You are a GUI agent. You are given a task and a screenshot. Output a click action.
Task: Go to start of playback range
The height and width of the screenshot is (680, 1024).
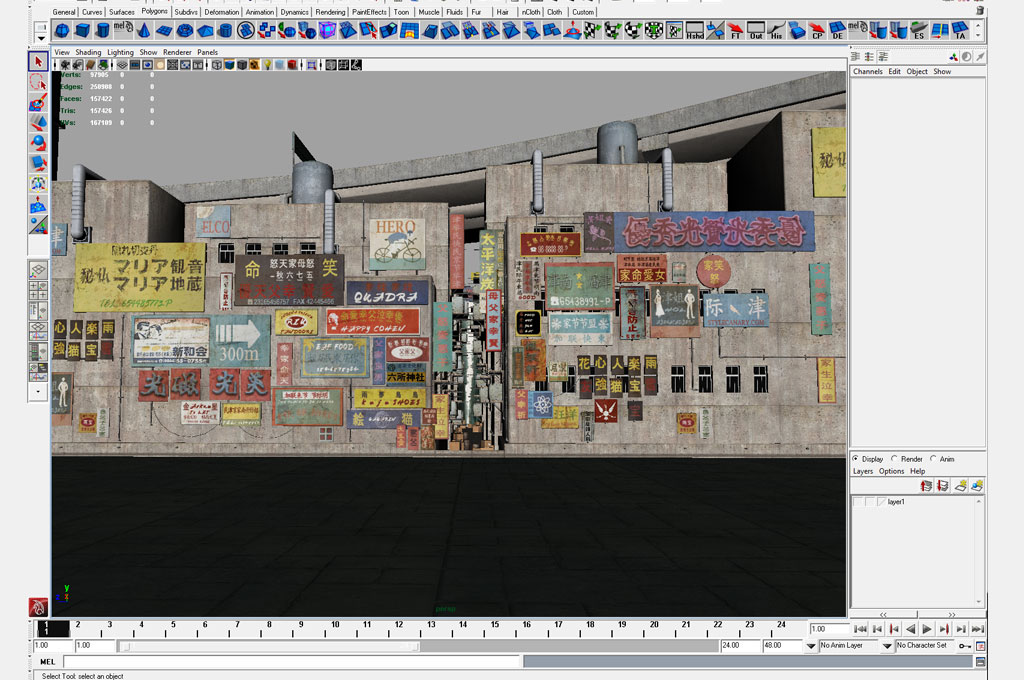860,629
